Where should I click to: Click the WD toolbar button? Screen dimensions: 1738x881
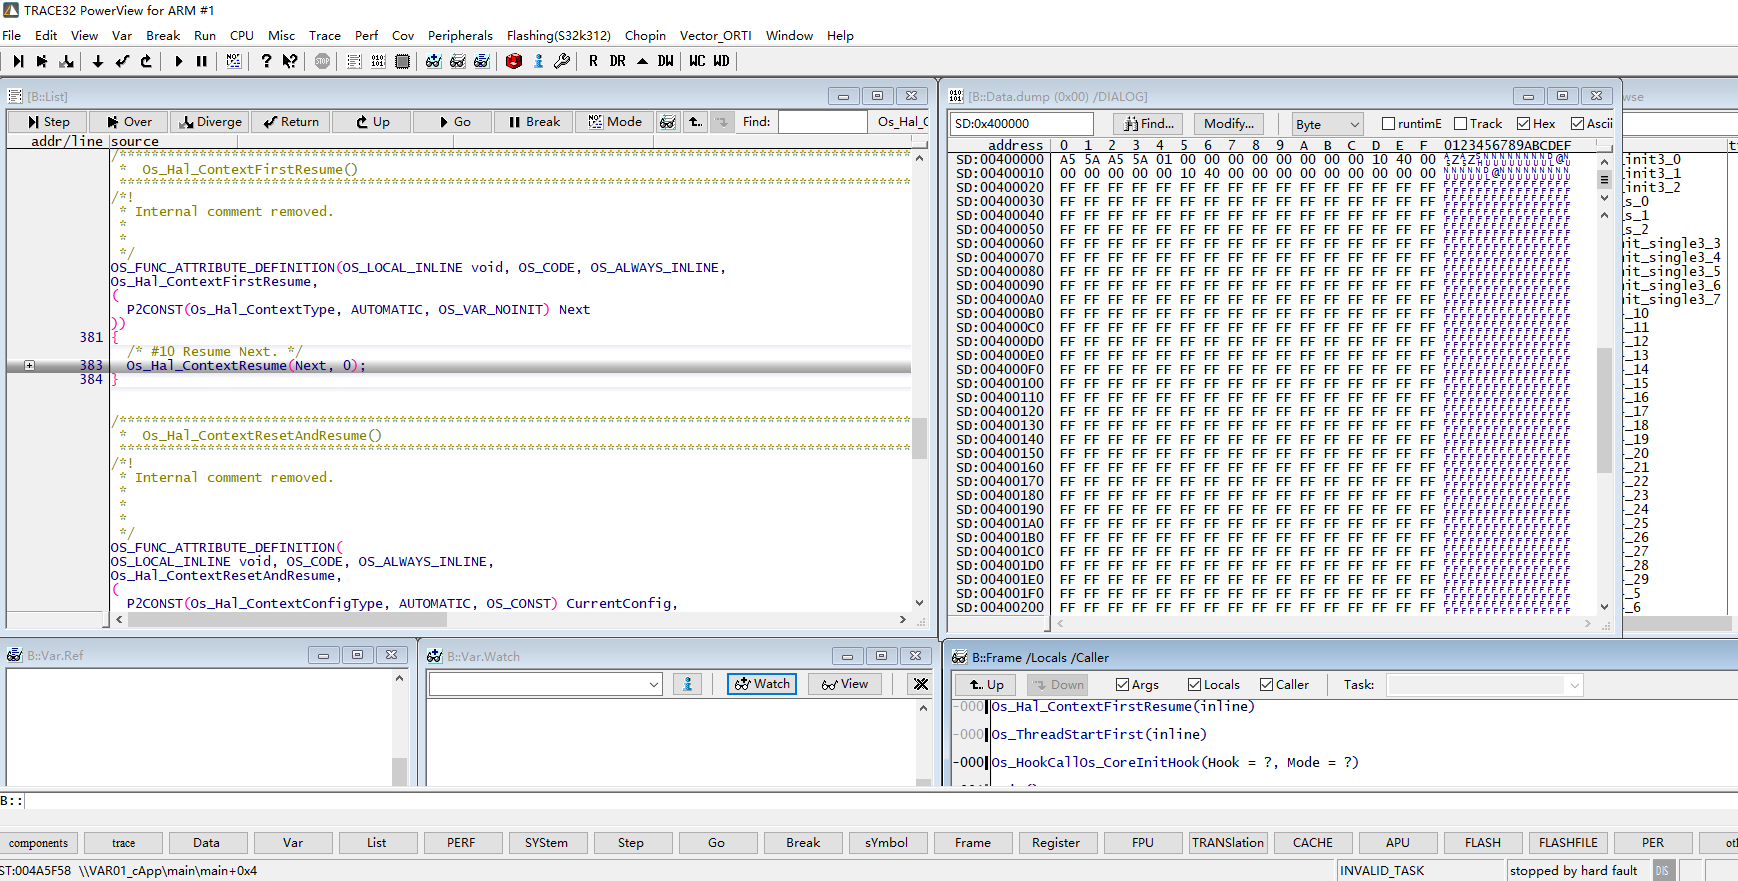click(x=721, y=61)
